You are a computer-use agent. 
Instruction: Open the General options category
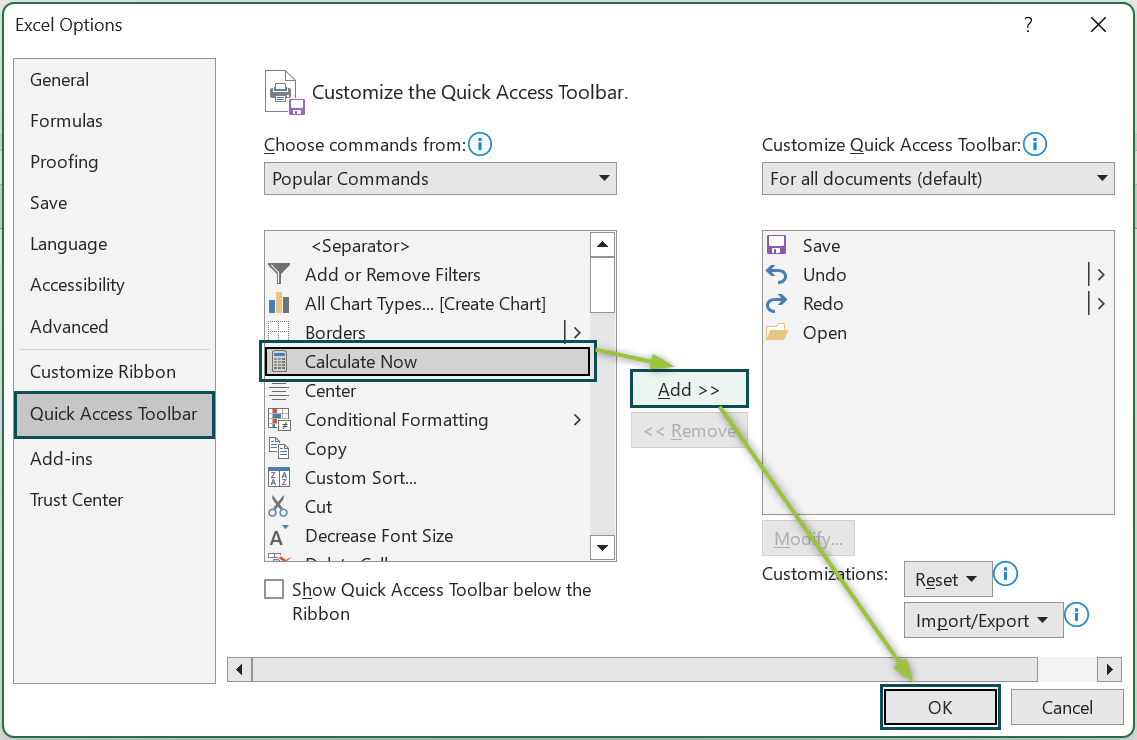click(114, 80)
